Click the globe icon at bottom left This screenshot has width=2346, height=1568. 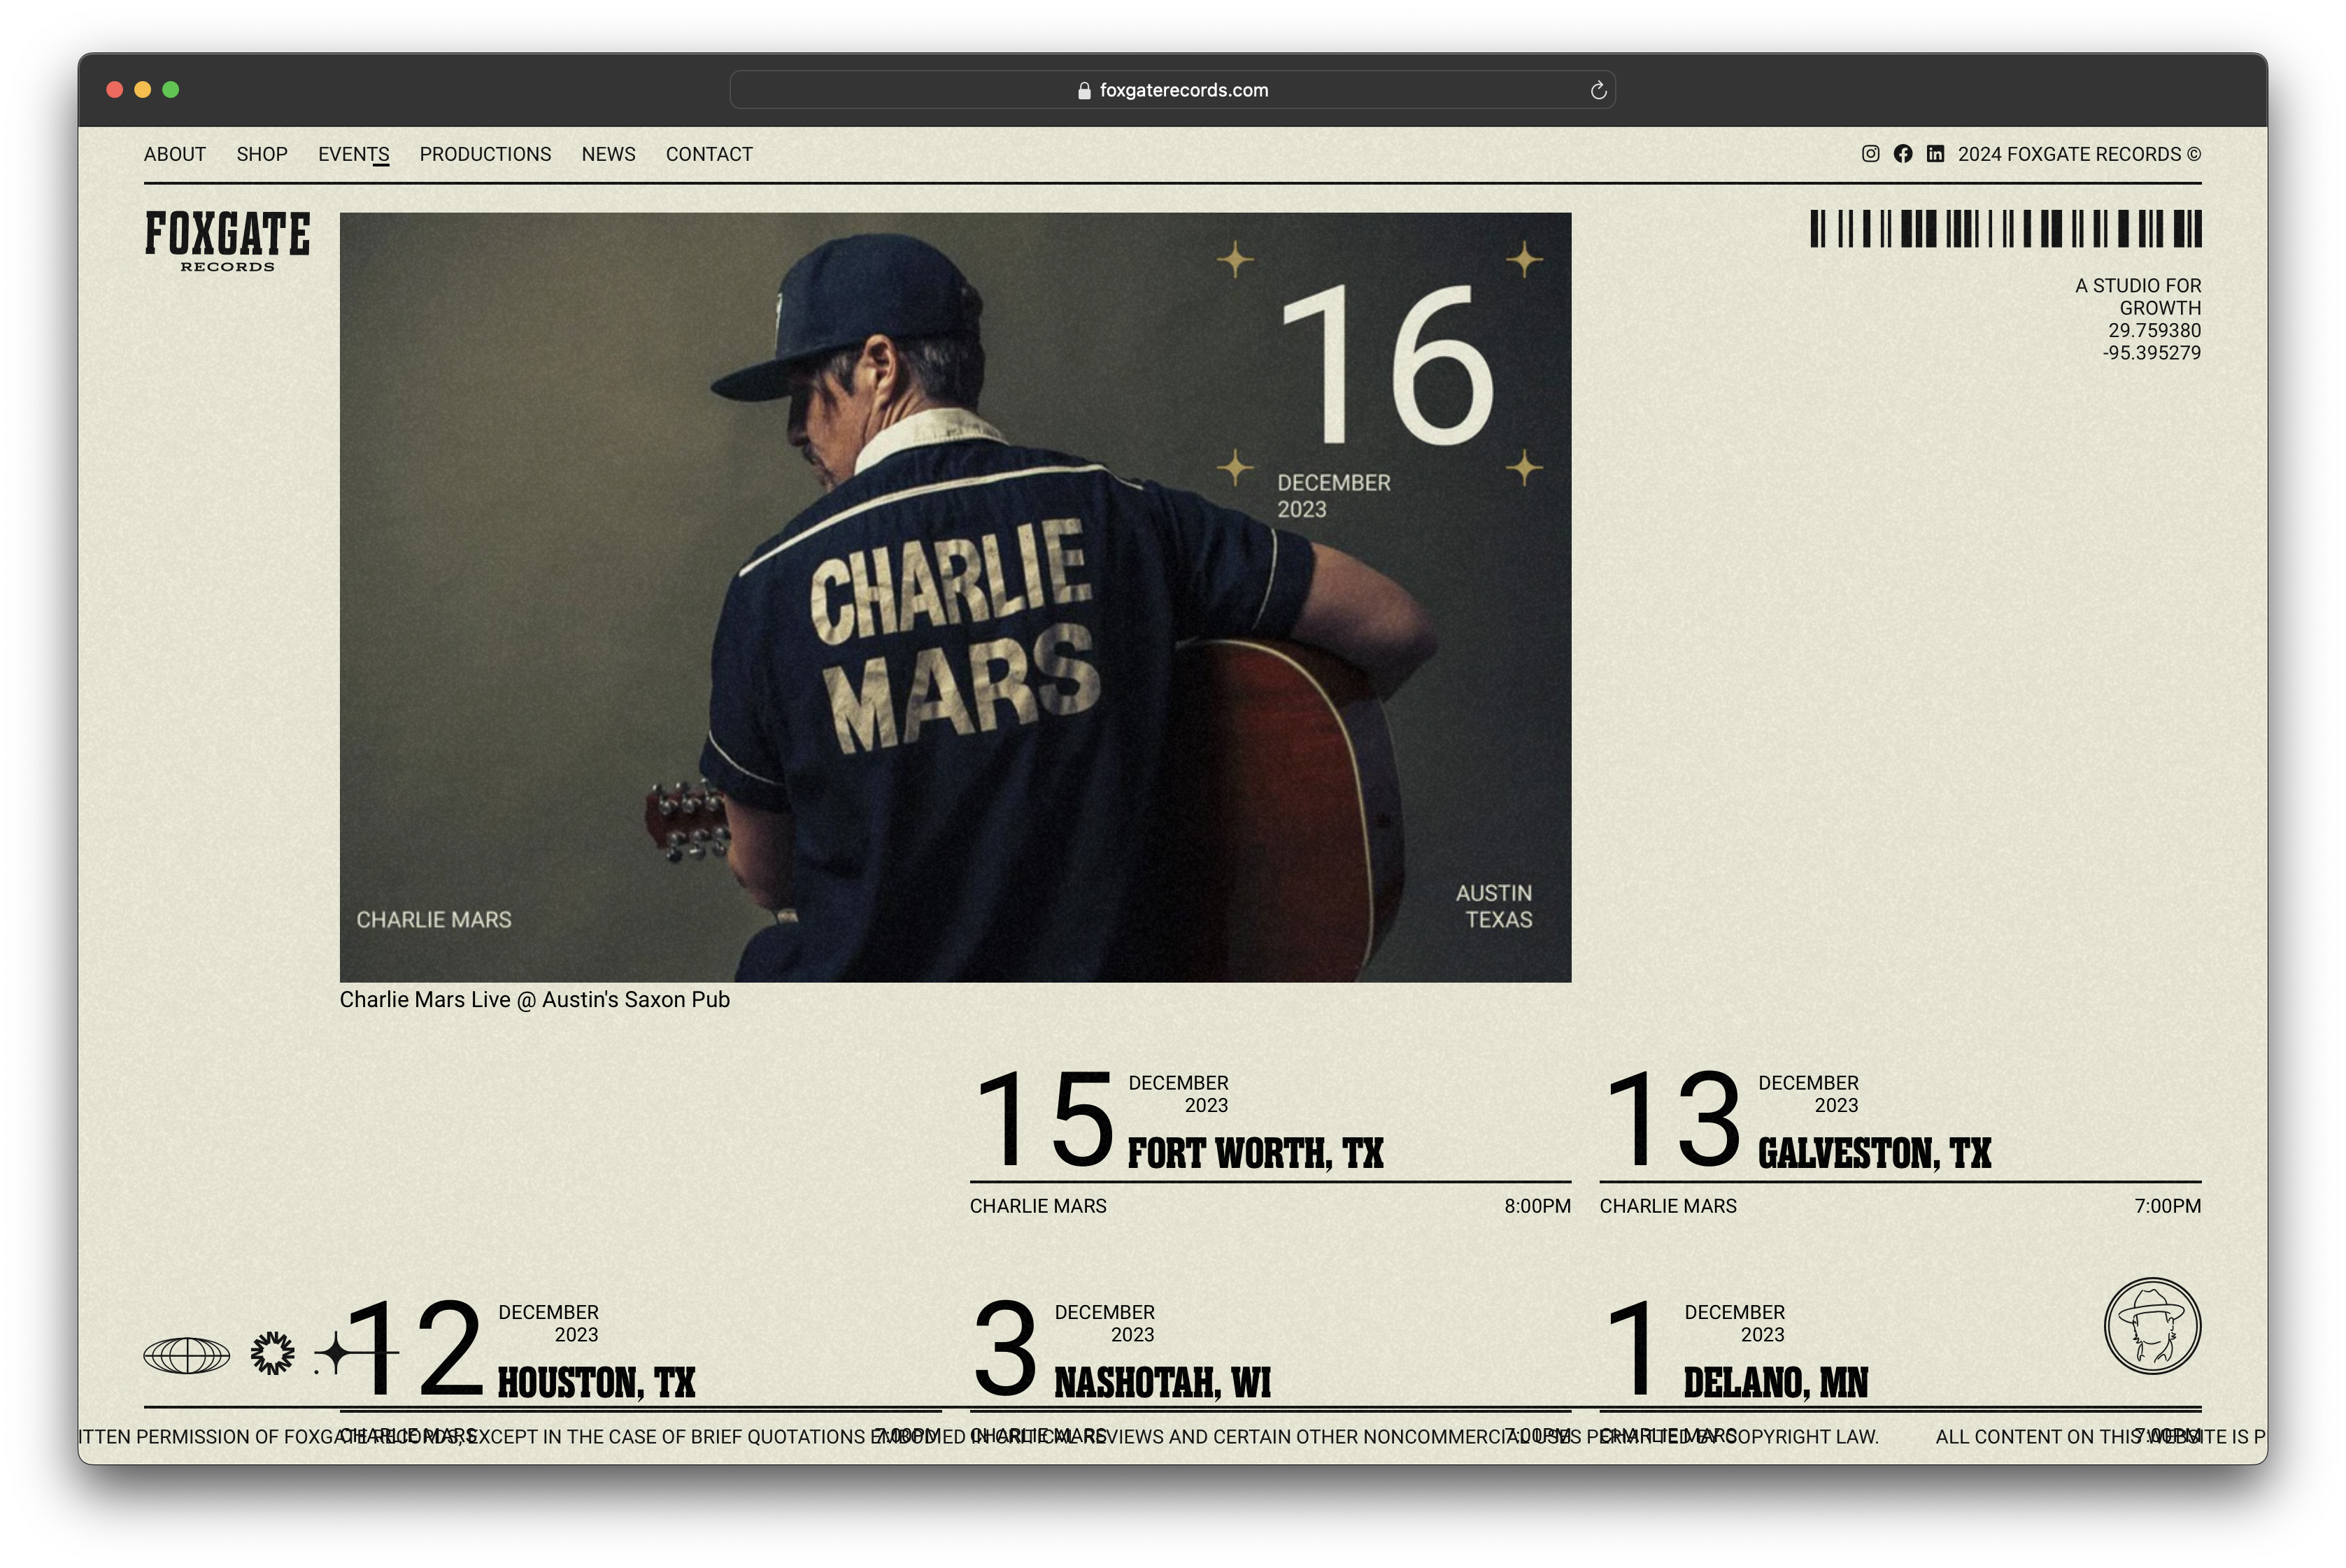[x=187, y=1356]
